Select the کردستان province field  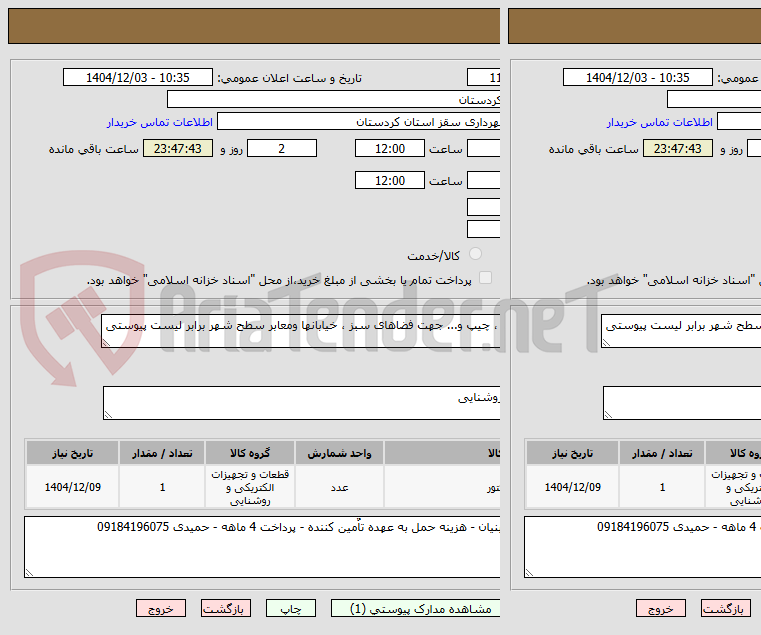tap(334, 100)
